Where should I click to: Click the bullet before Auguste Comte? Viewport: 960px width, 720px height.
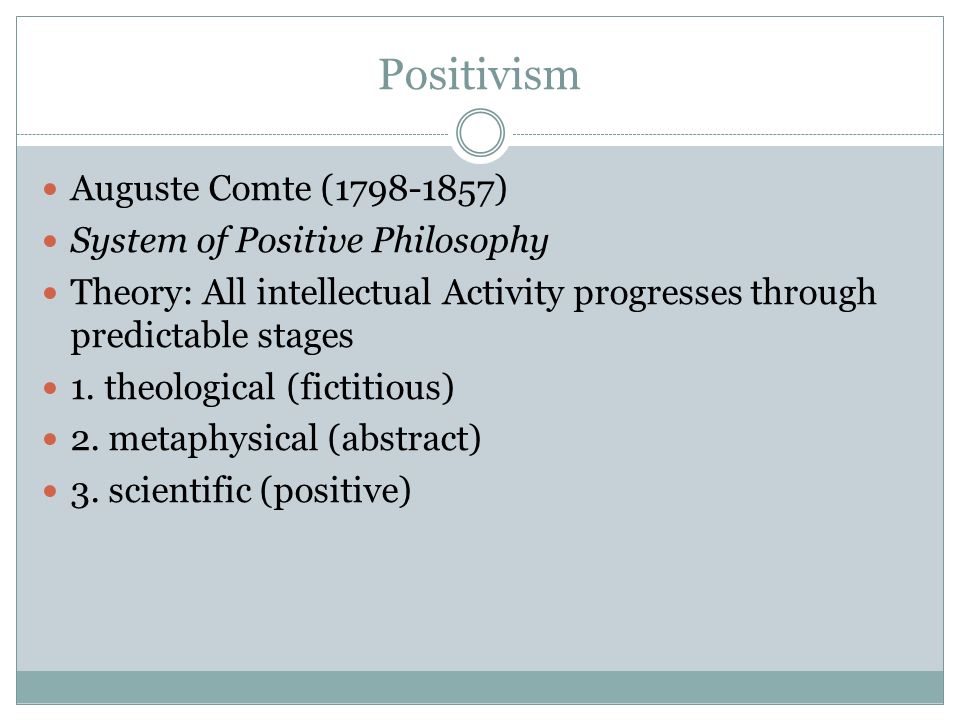click(50, 189)
